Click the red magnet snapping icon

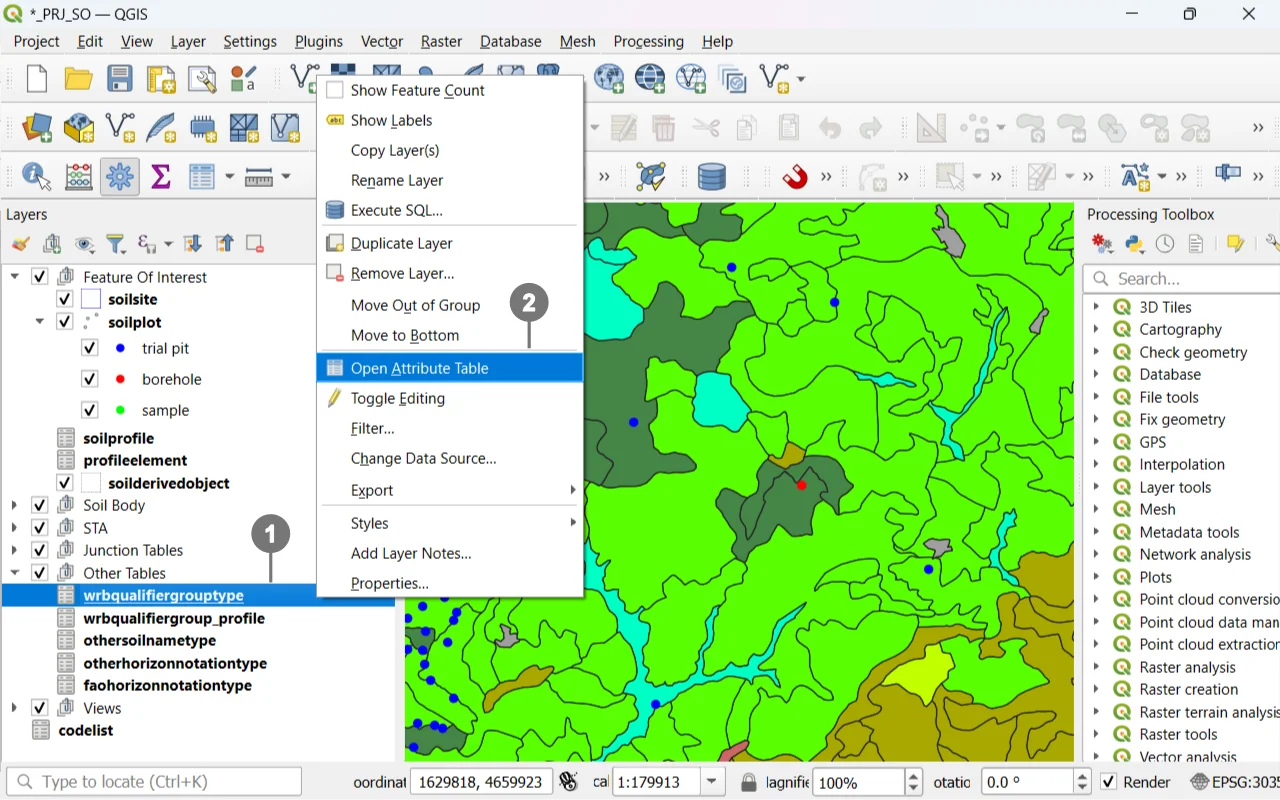(794, 177)
